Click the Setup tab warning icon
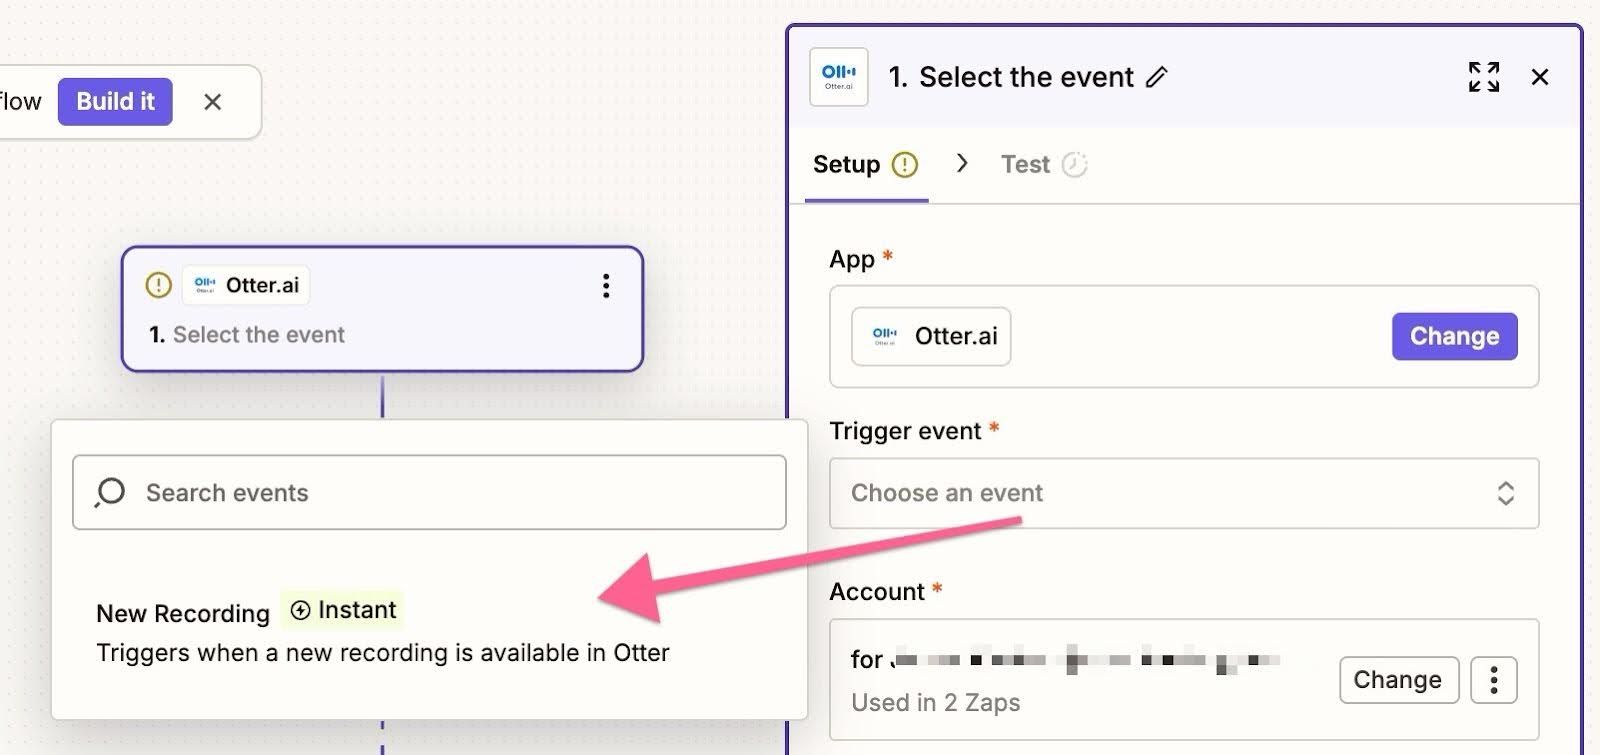The height and width of the screenshot is (755, 1600). [x=905, y=165]
